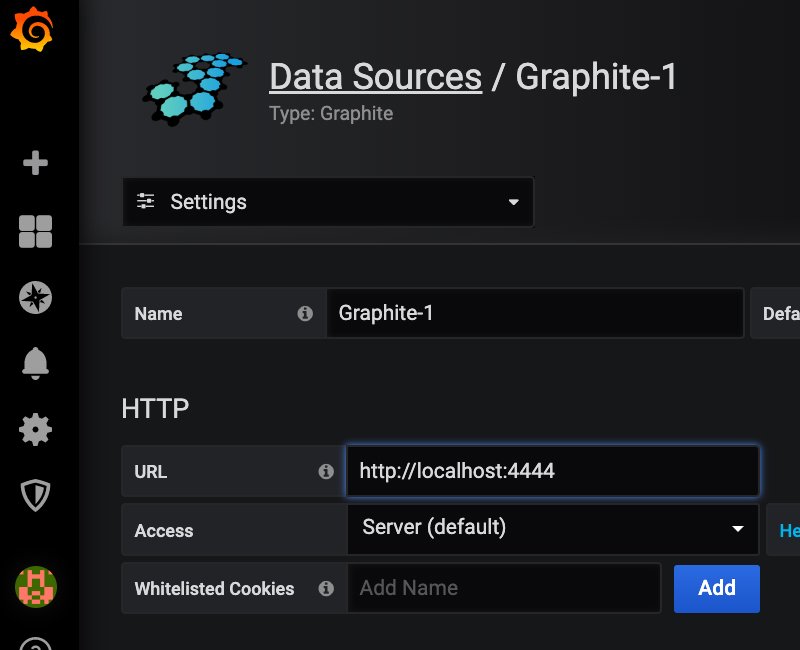Click the info icon beside URL

click(x=326, y=471)
